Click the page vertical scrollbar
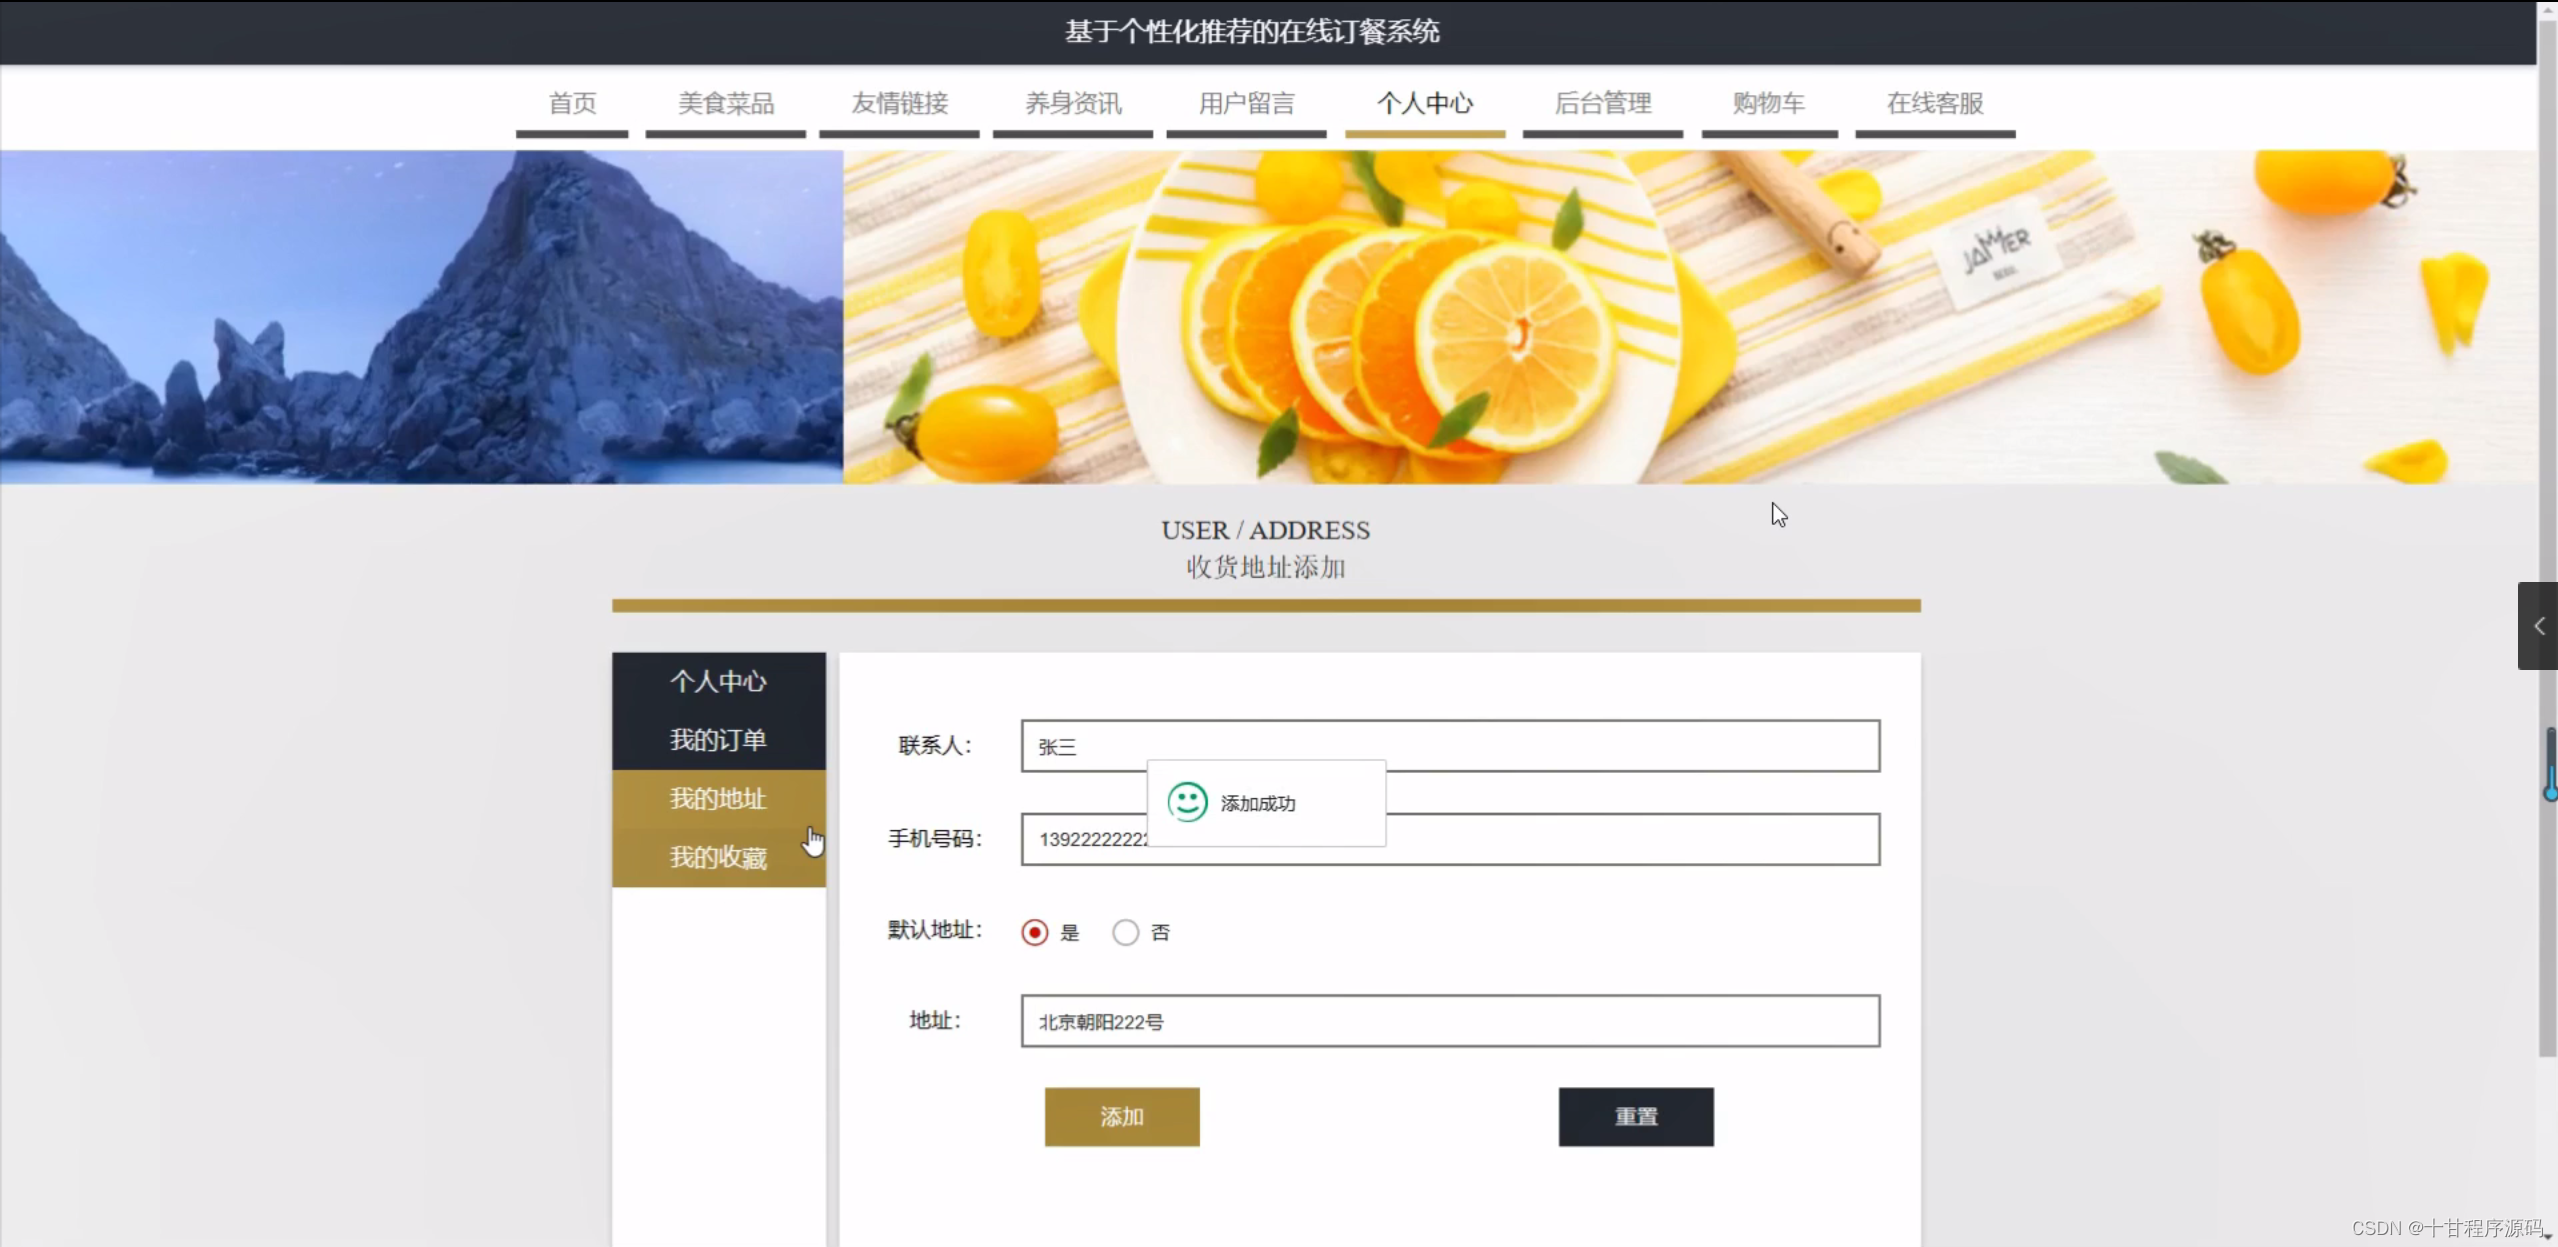Viewport: 2558px width, 1247px height. click(x=2547, y=530)
